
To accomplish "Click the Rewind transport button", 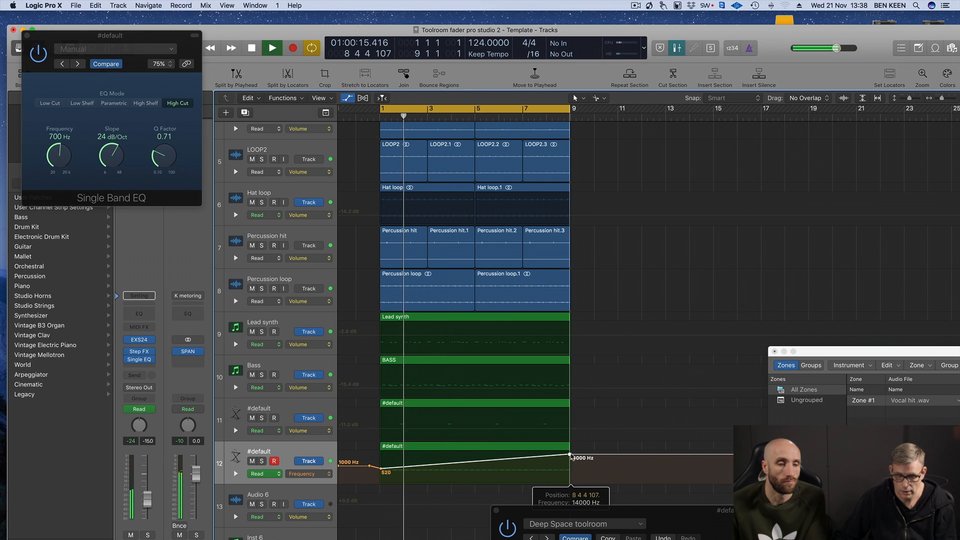I will [210, 48].
